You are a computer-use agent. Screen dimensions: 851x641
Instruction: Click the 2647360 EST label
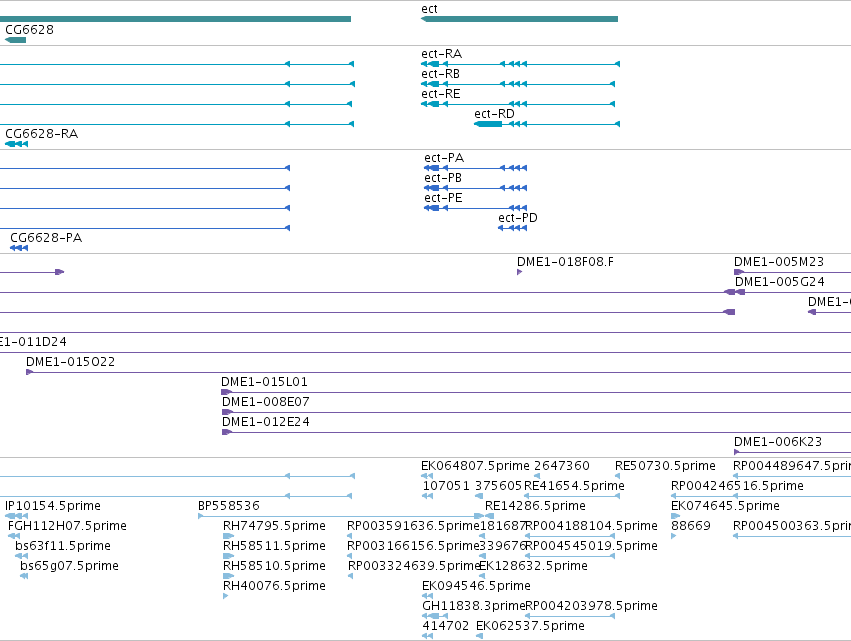click(x=562, y=466)
